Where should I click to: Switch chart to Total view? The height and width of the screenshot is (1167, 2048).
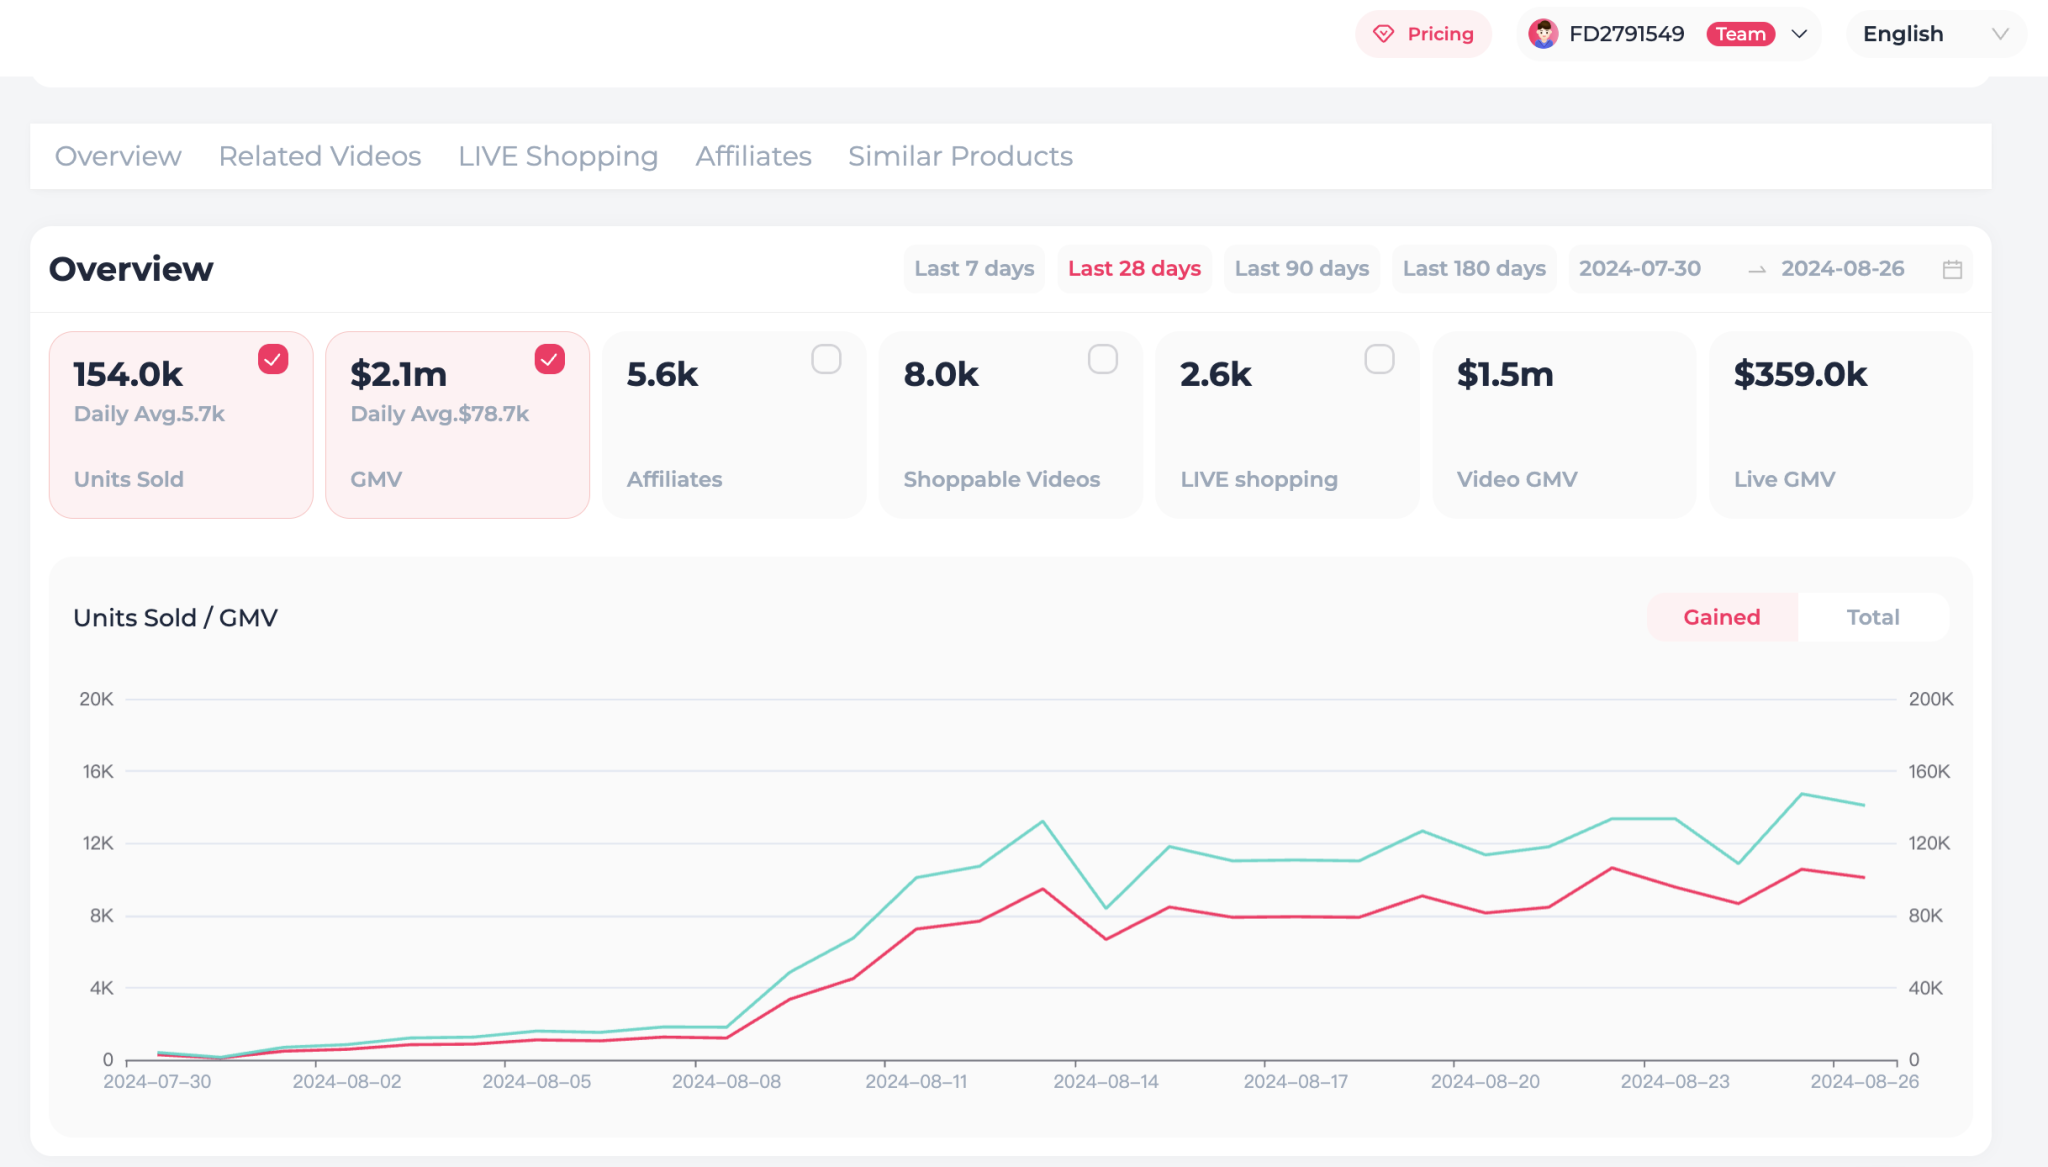[x=1872, y=617]
